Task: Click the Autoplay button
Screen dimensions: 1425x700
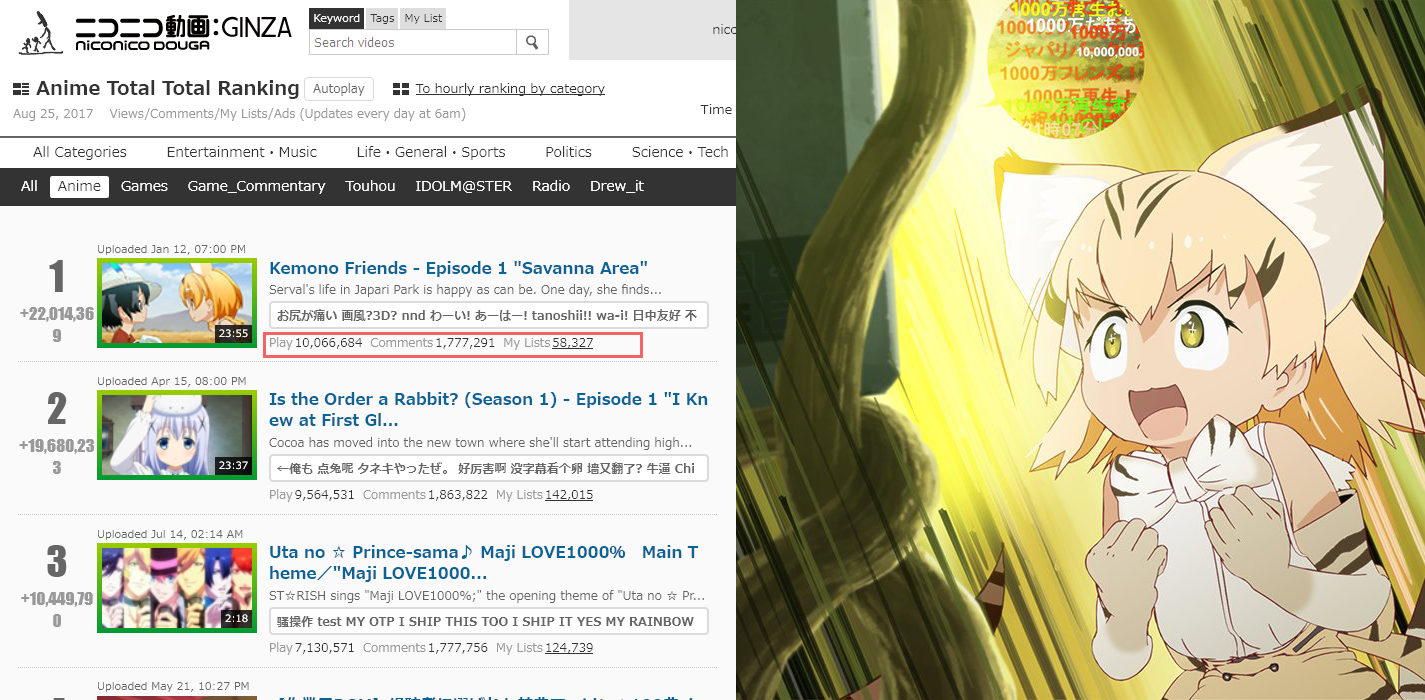Action: pos(338,89)
